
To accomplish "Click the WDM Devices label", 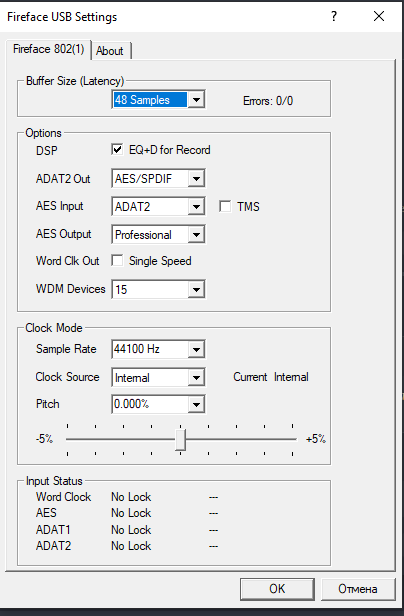I will point(71,289).
